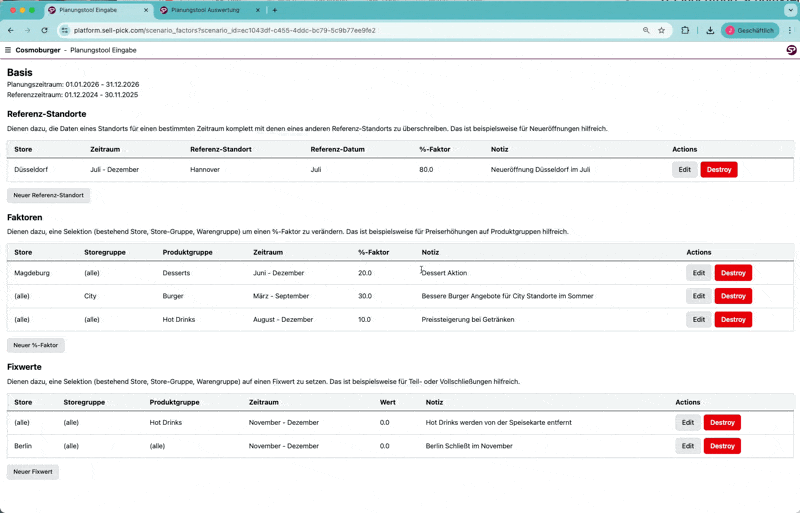
Task: Bookmark this page with the star icon
Action: [661, 31]
